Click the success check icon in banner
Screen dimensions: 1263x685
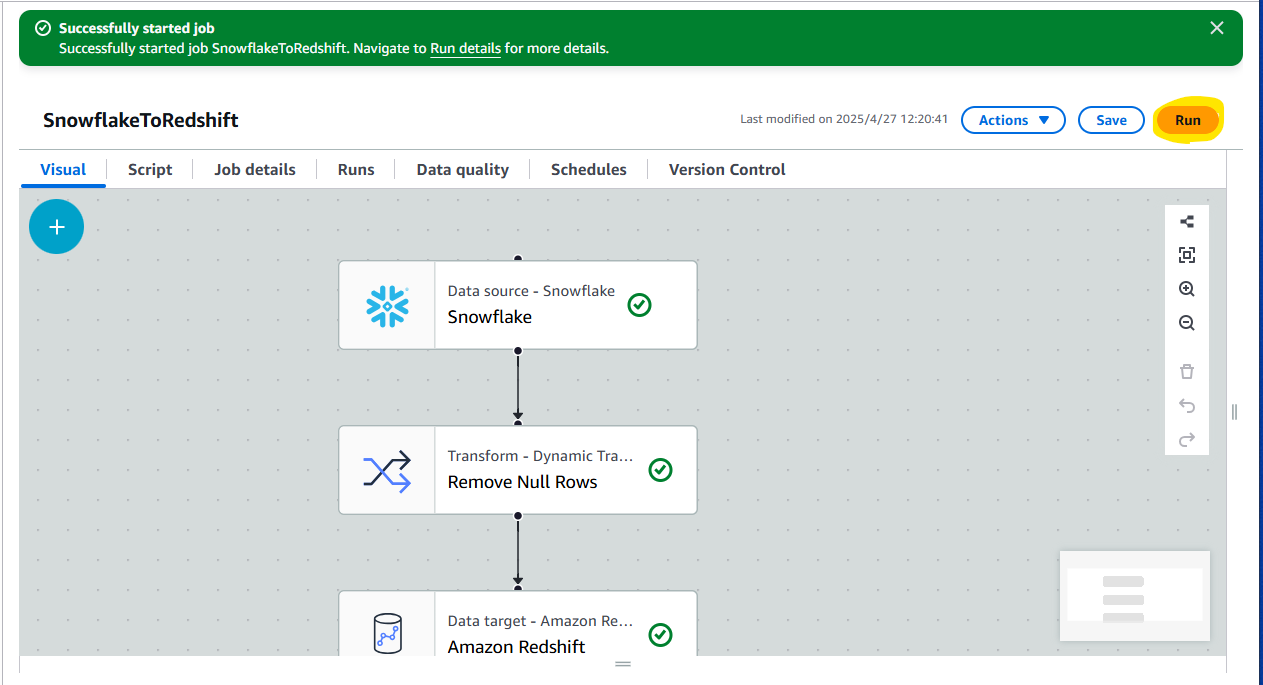43,28
